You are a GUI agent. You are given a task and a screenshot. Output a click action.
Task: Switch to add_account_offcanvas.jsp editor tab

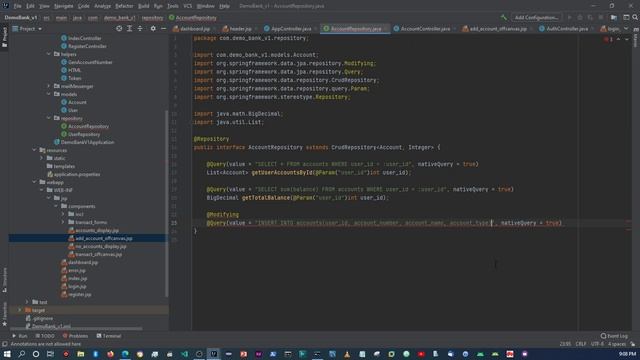[x=495, y=29]
